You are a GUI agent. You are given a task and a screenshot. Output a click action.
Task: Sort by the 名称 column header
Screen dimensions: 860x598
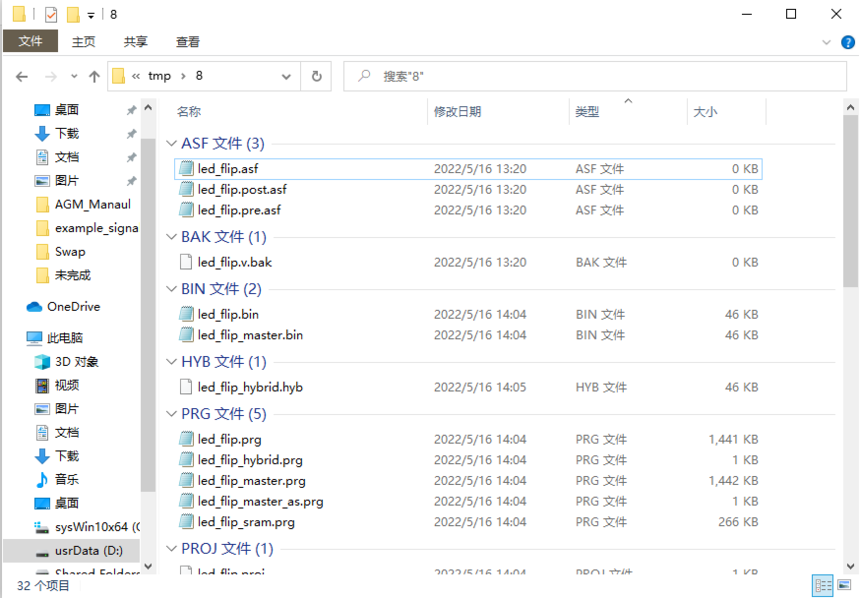[189, 111]
